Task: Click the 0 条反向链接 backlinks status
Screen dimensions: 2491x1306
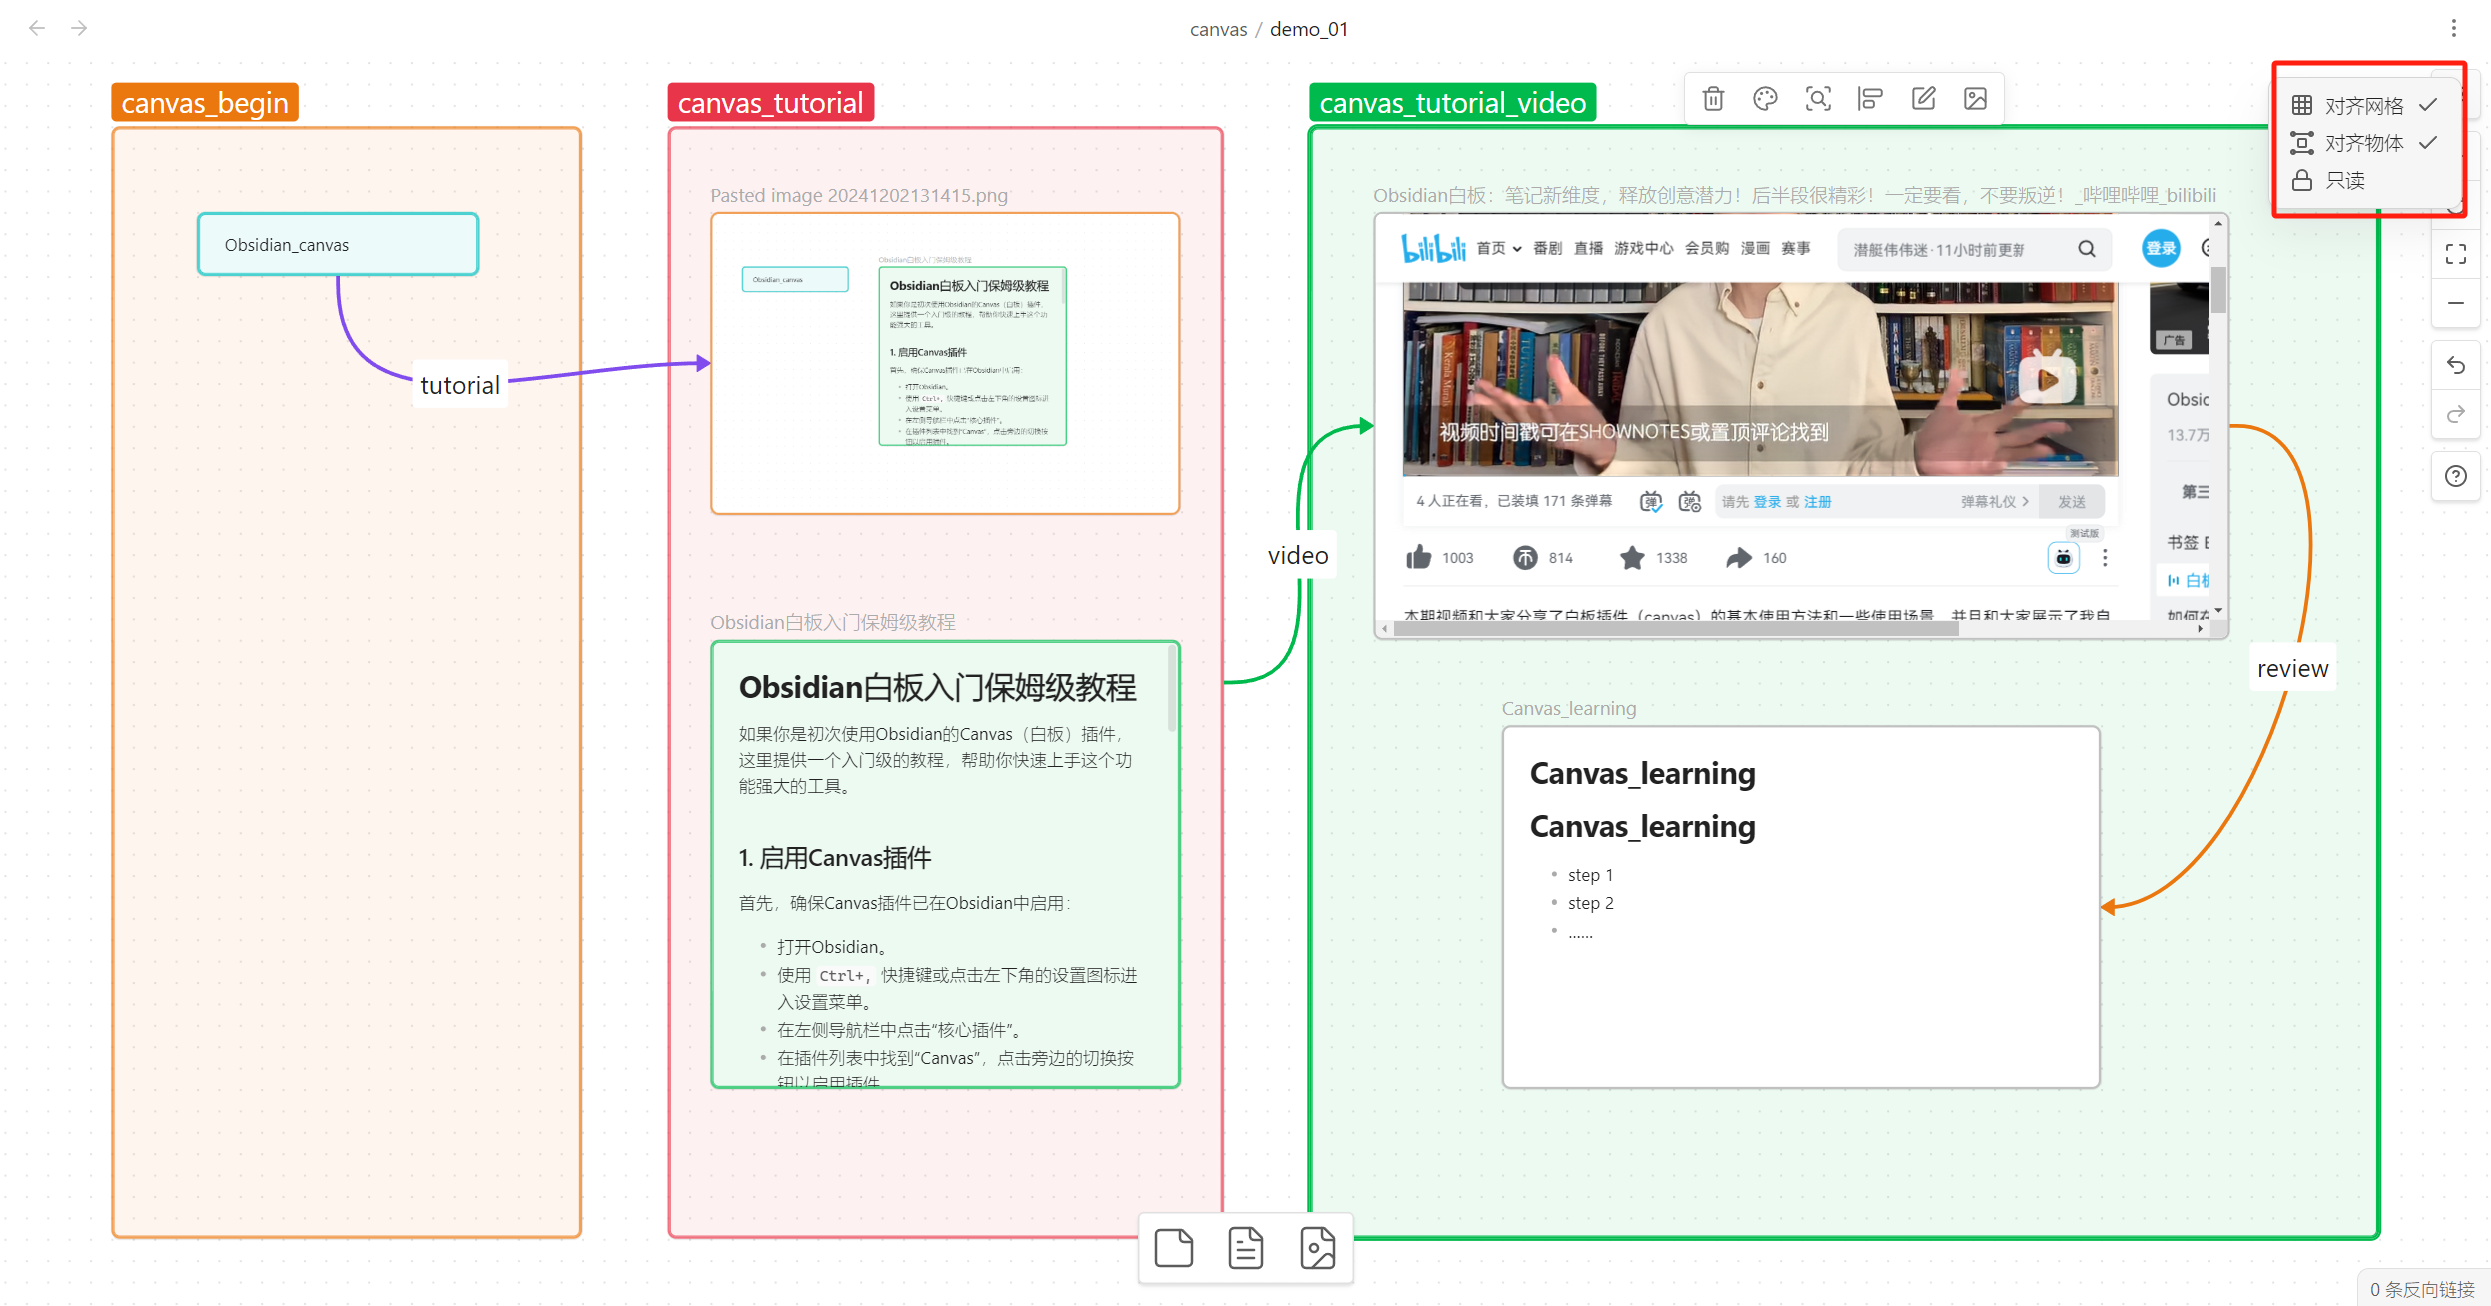Action: [2422, 1289]
